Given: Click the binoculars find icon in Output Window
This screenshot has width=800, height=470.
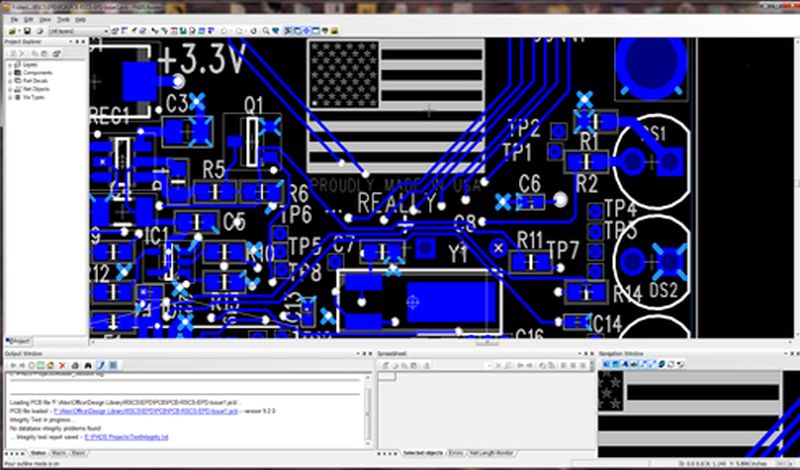Looking at the screenshot, I should [x=88, y=365].
